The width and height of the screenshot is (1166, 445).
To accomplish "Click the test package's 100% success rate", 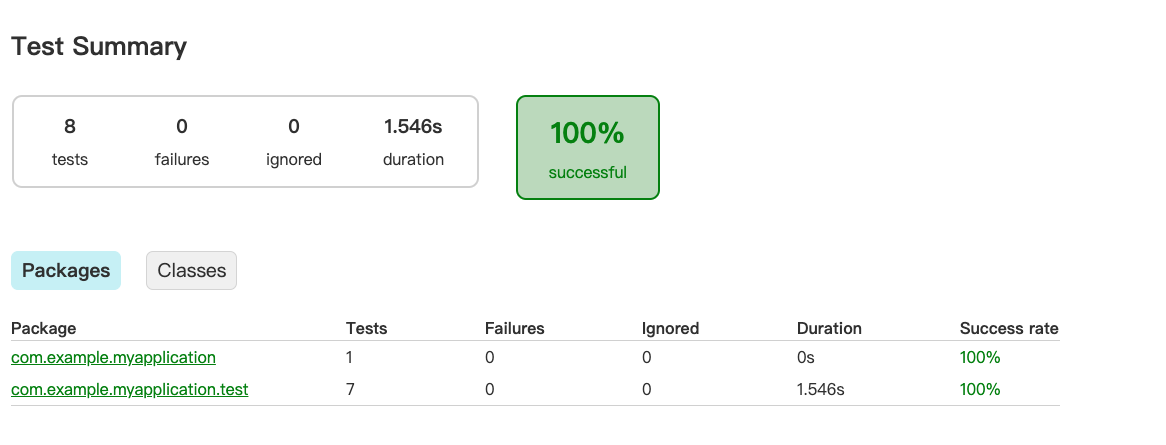I will 980,389.
